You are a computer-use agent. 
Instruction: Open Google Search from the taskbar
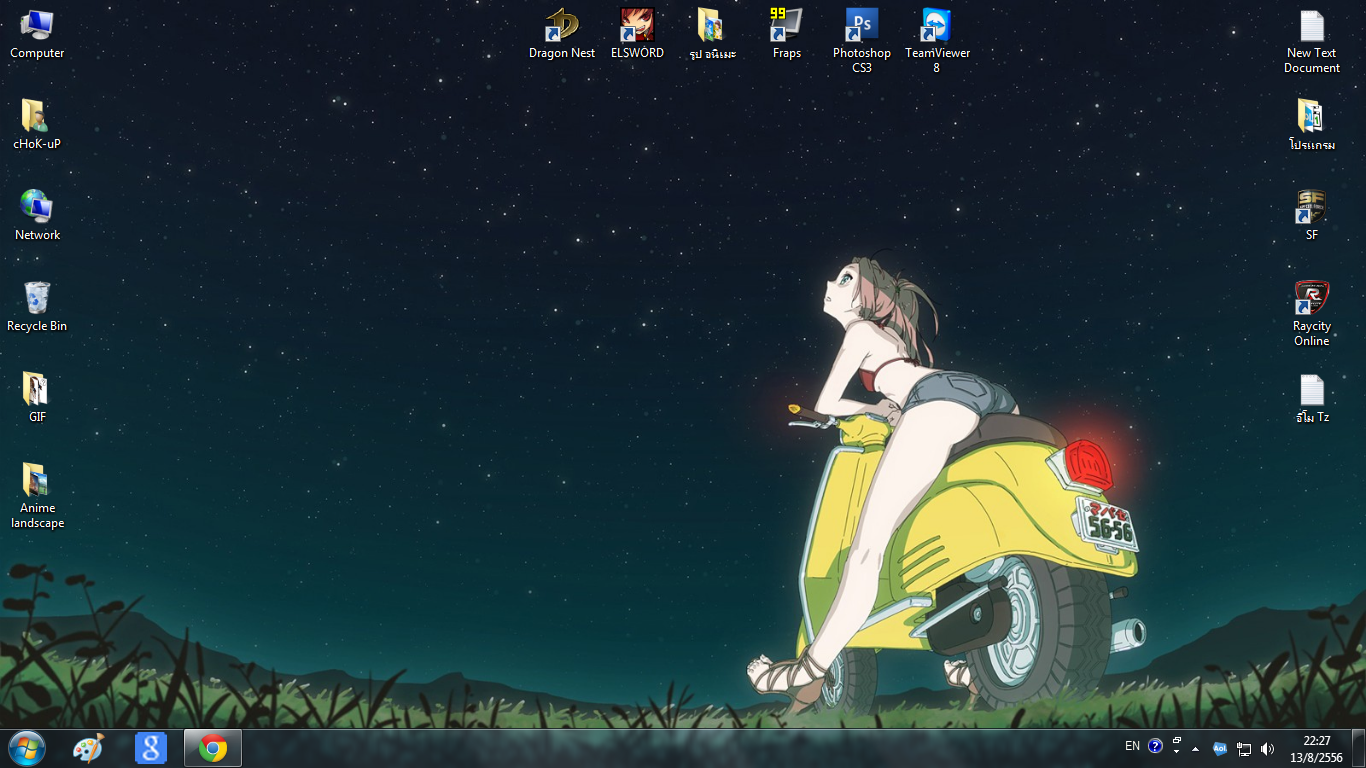pyautogui.click(x=151, y=748)
